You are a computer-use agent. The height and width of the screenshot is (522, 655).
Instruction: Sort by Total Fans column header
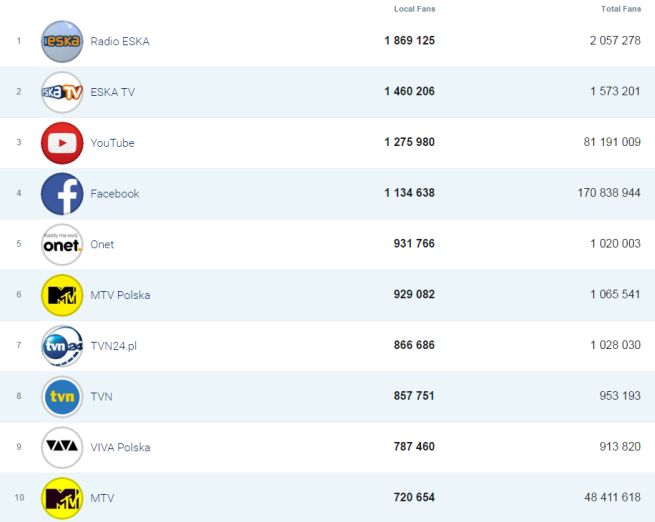620,9
